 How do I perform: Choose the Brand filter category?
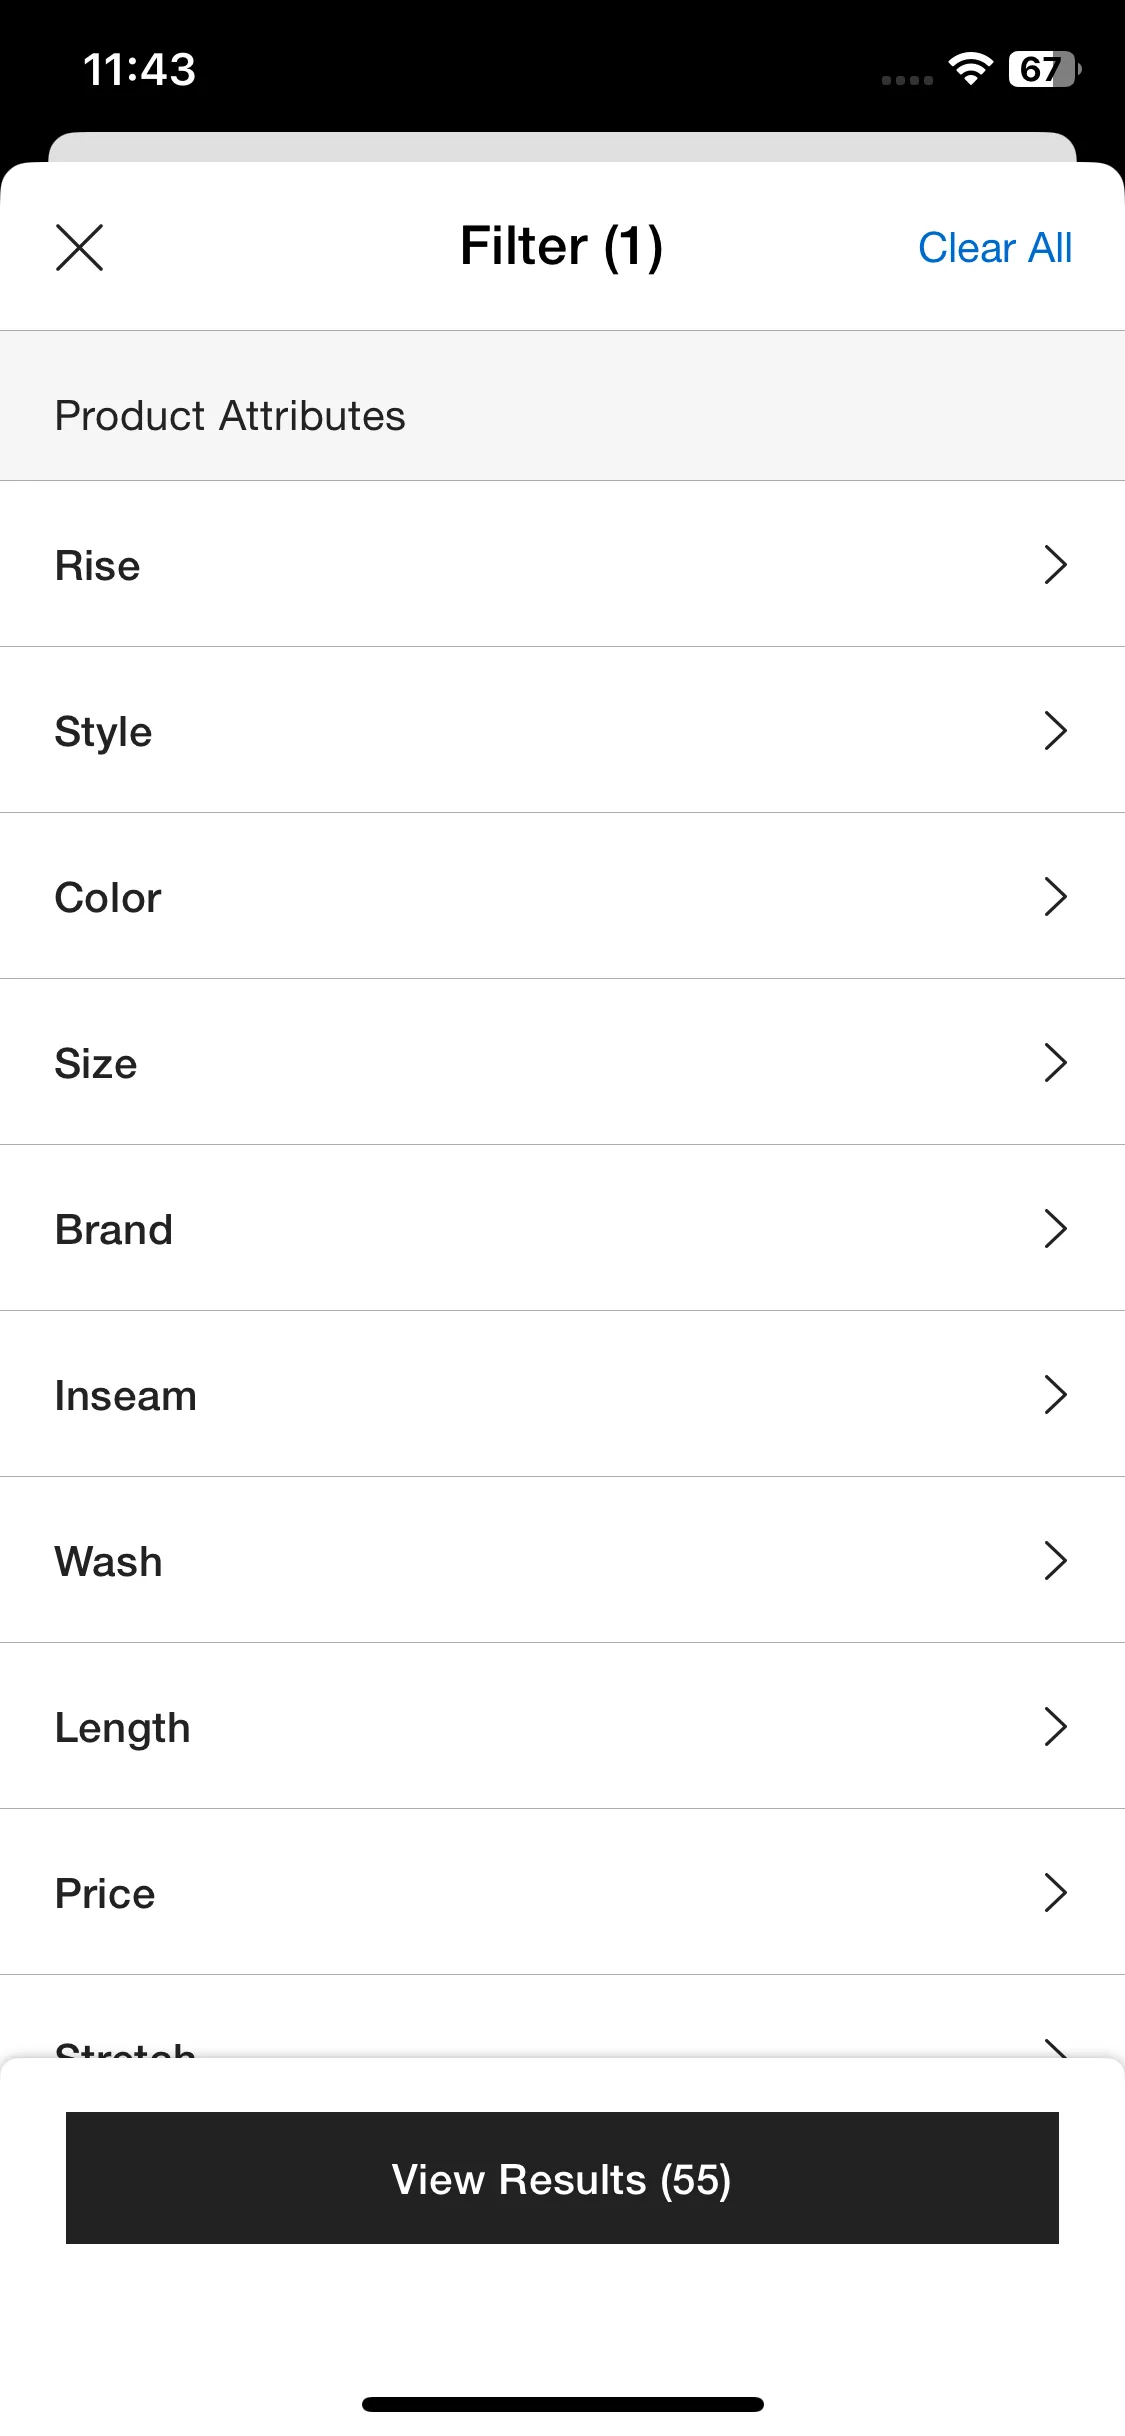(x=562, y=1228)
